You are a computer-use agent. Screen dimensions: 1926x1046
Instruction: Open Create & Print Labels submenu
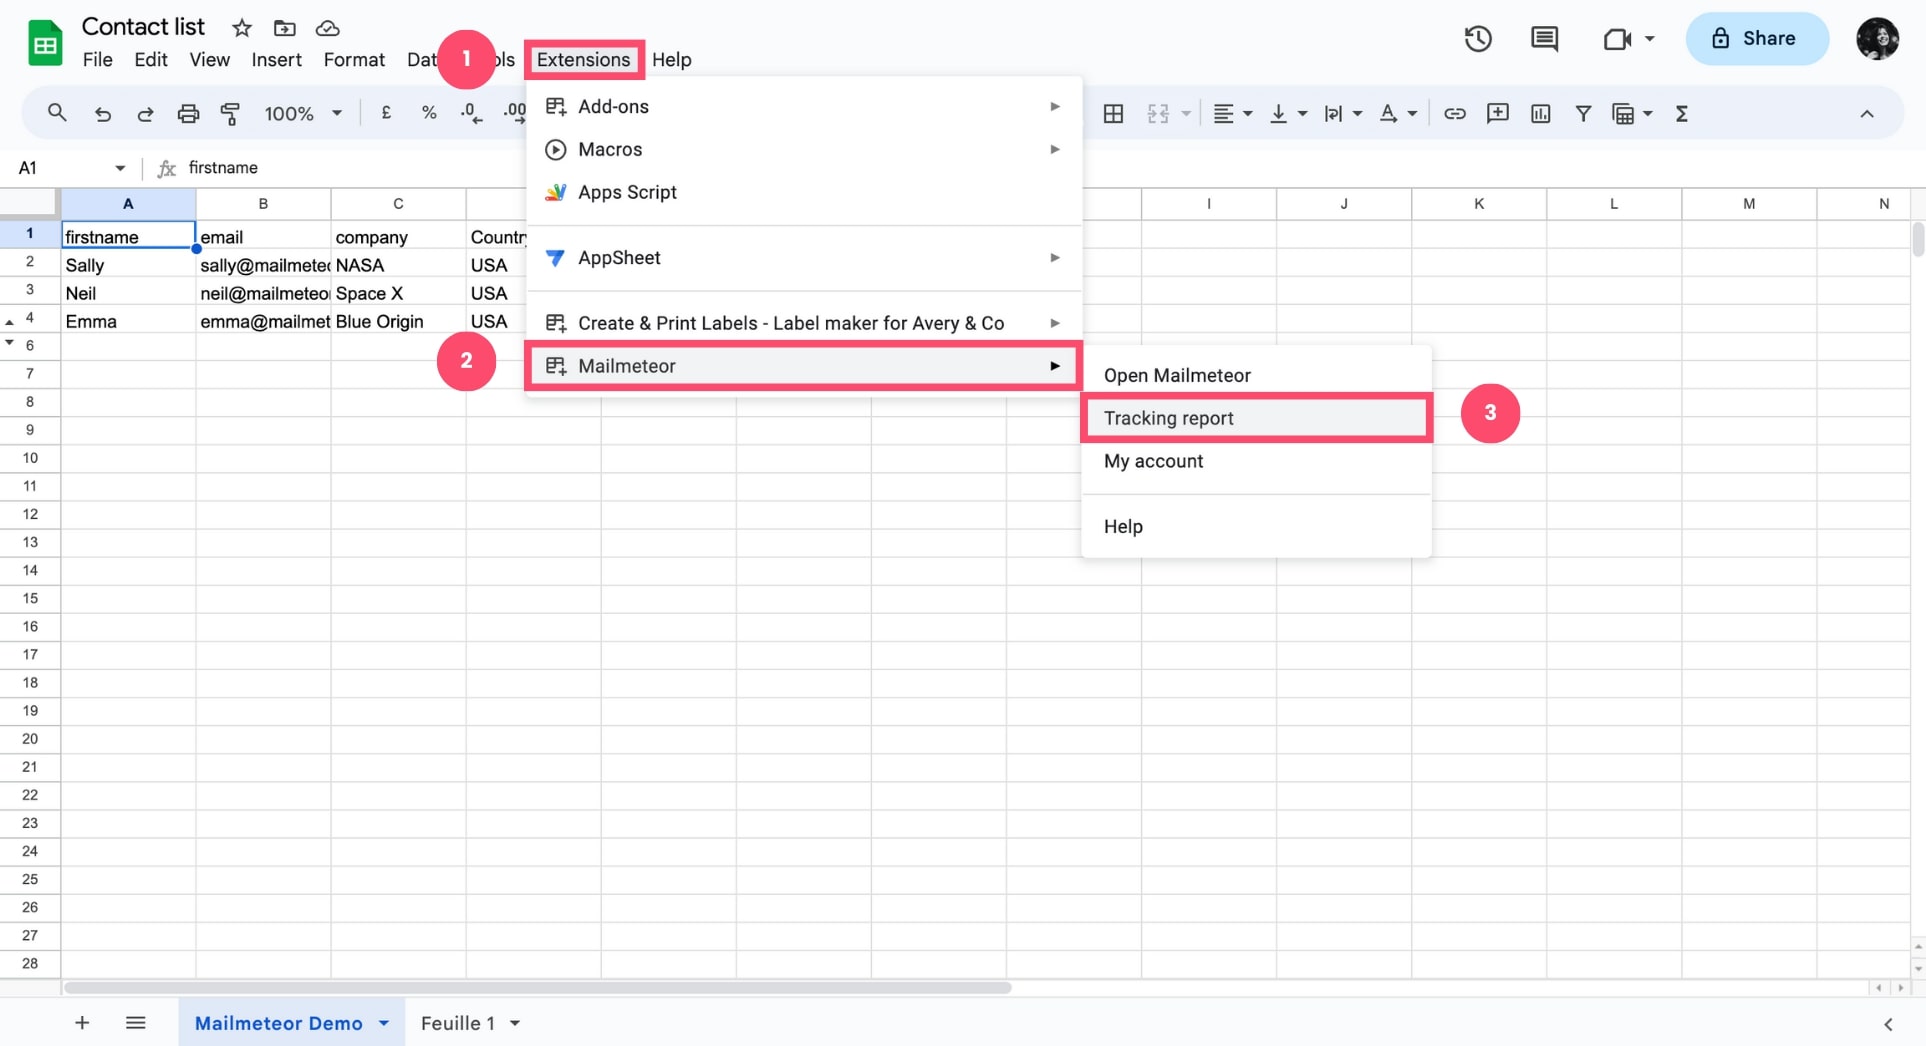coord(803,323)
